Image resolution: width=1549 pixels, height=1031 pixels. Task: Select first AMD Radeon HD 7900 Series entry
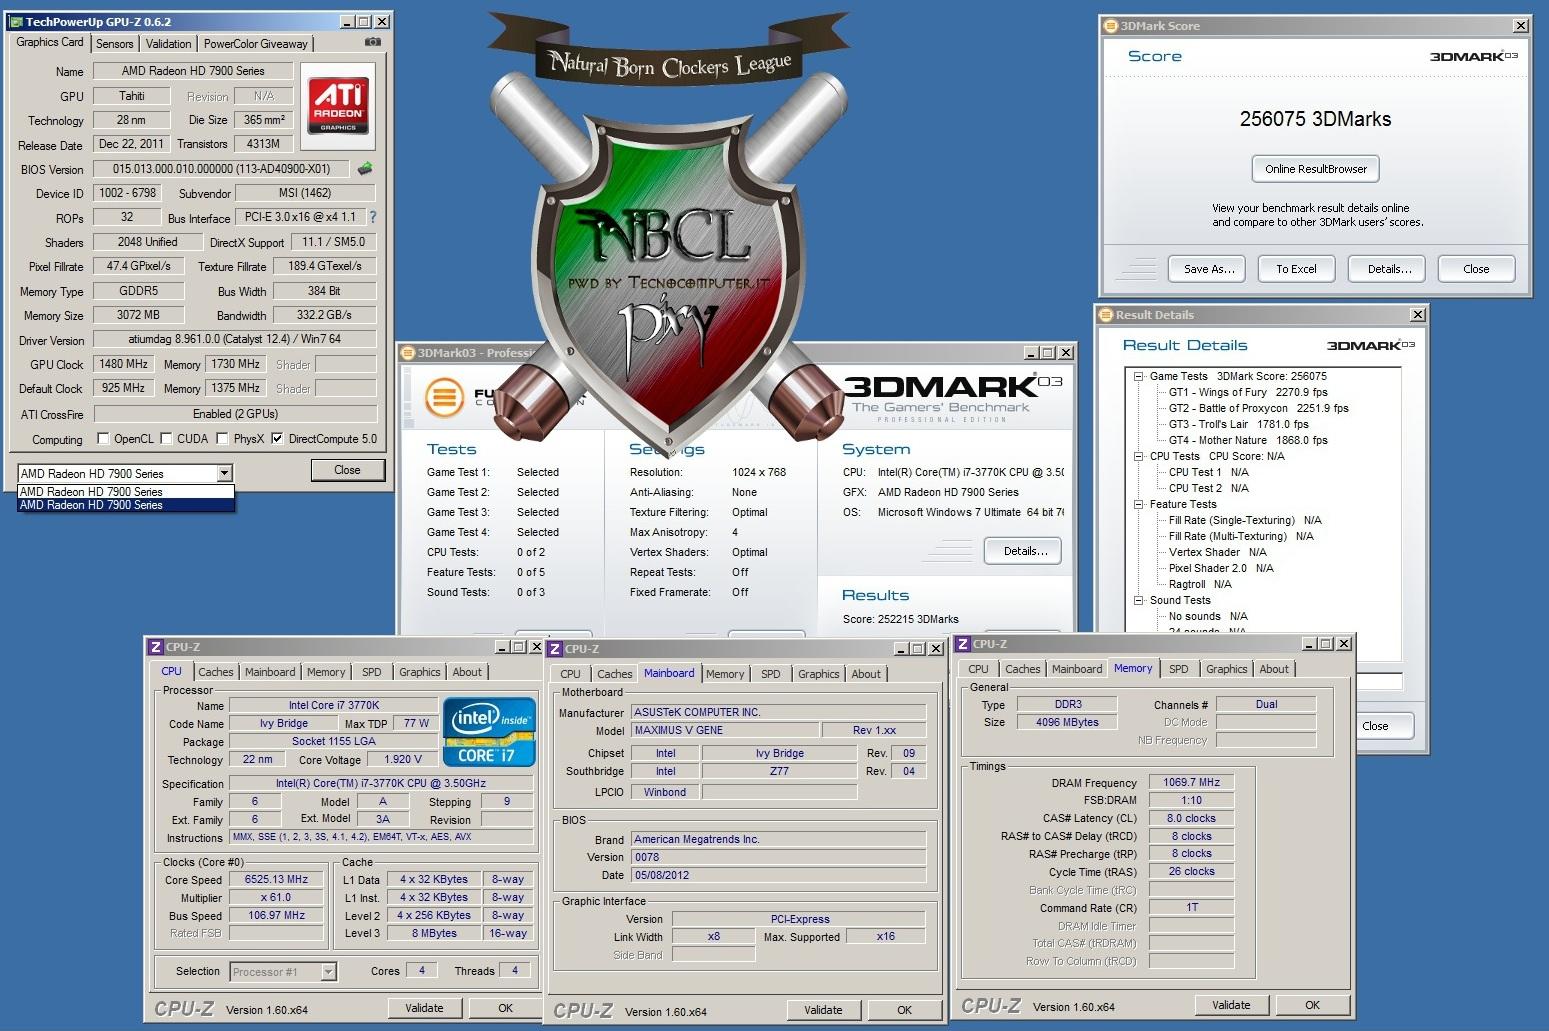[x=126, y=492]
